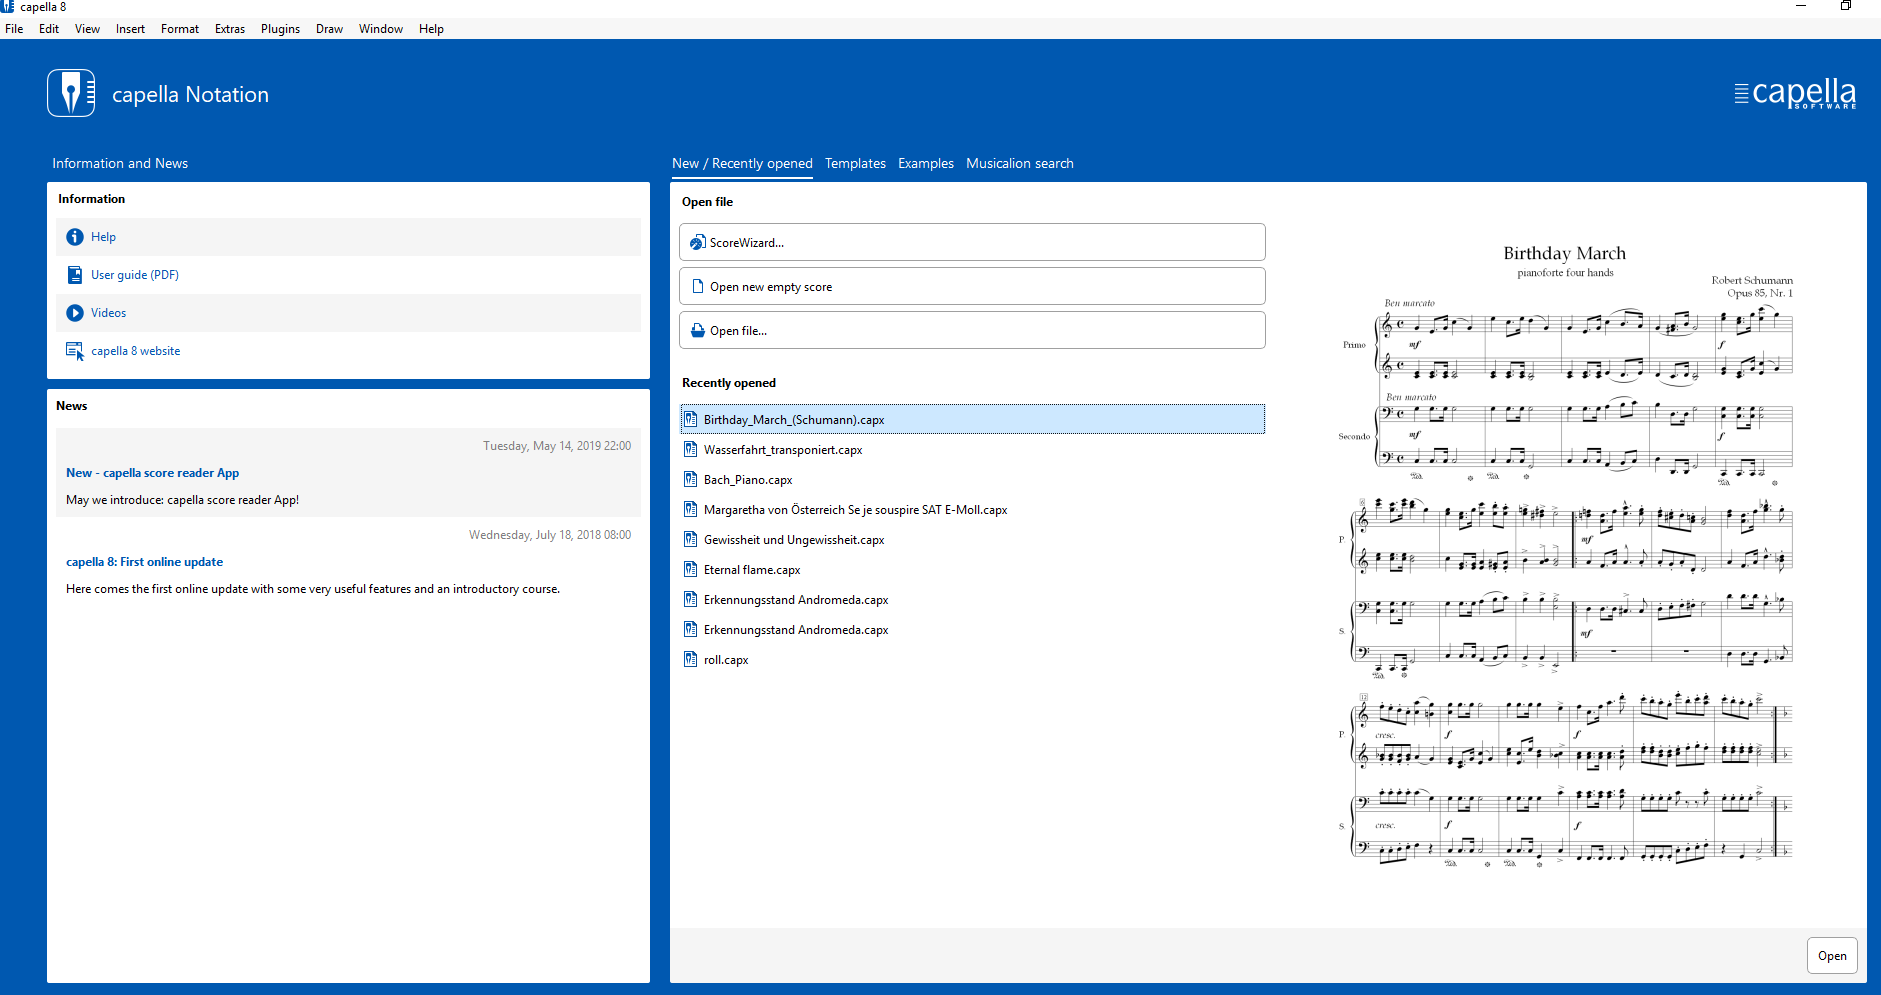Image resolution: width=1881 pixels, height=995 pixels.
Task: Click the Bach_Piano file icon
Action: coord(691,479)
